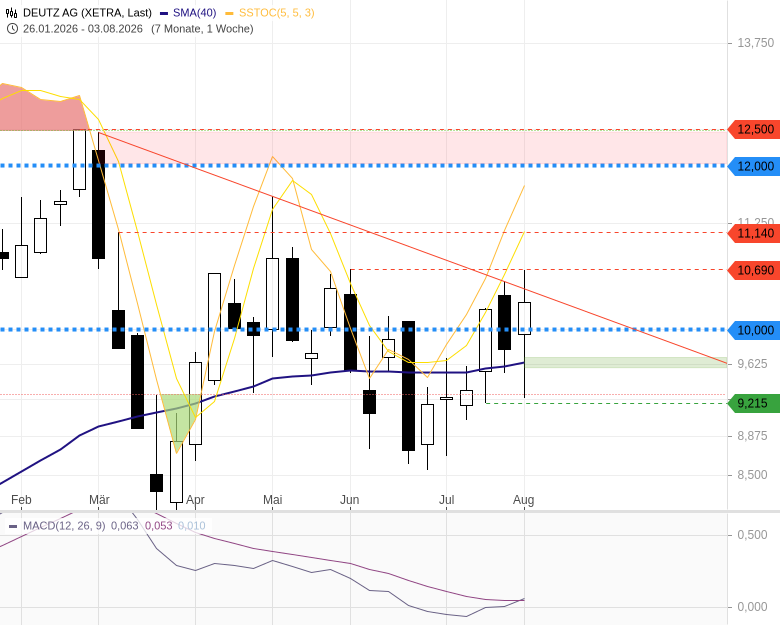Click the (7 Monate, 1 Woche) period text
The height and width of the screenshot is (625, 780).
(202, 29)
